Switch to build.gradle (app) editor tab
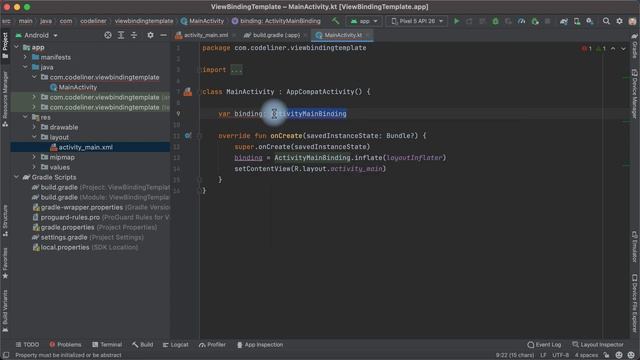The image size is (640, 360). 275,36
